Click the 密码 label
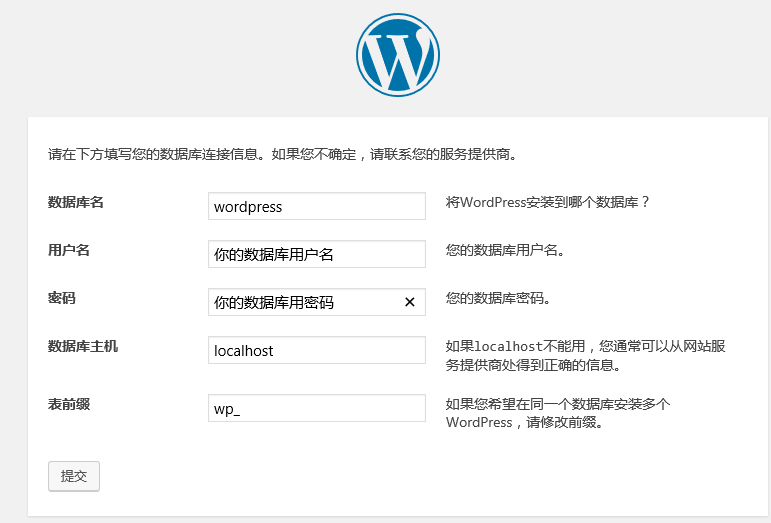The height and width of the screenshot is (523, 771). point(61,298)
